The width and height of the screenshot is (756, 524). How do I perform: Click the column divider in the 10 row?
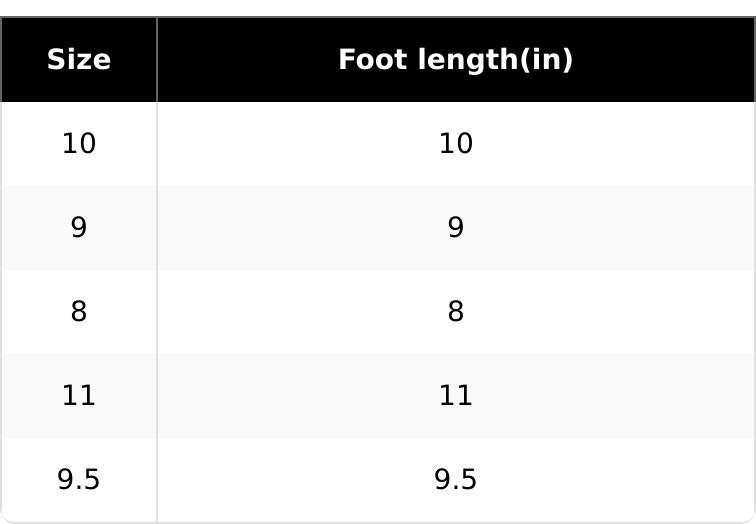coord(157,144)
